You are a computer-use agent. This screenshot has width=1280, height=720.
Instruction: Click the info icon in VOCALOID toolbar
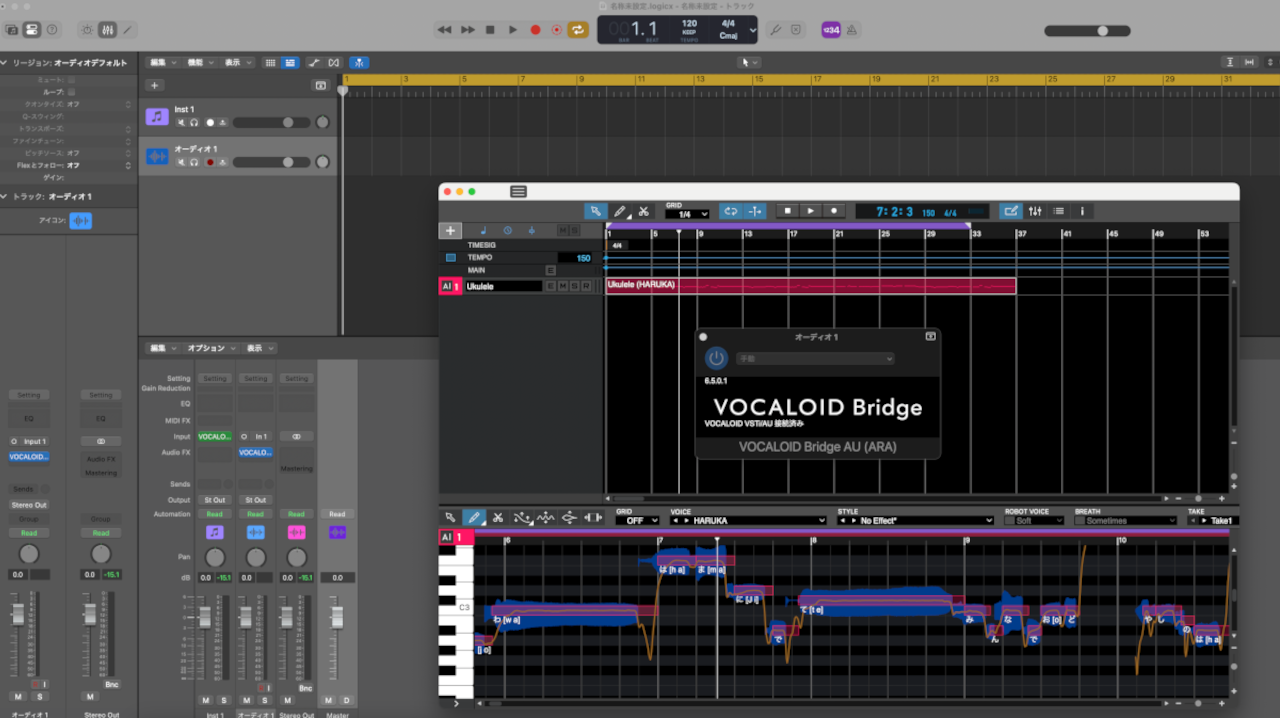(1082, 211)
